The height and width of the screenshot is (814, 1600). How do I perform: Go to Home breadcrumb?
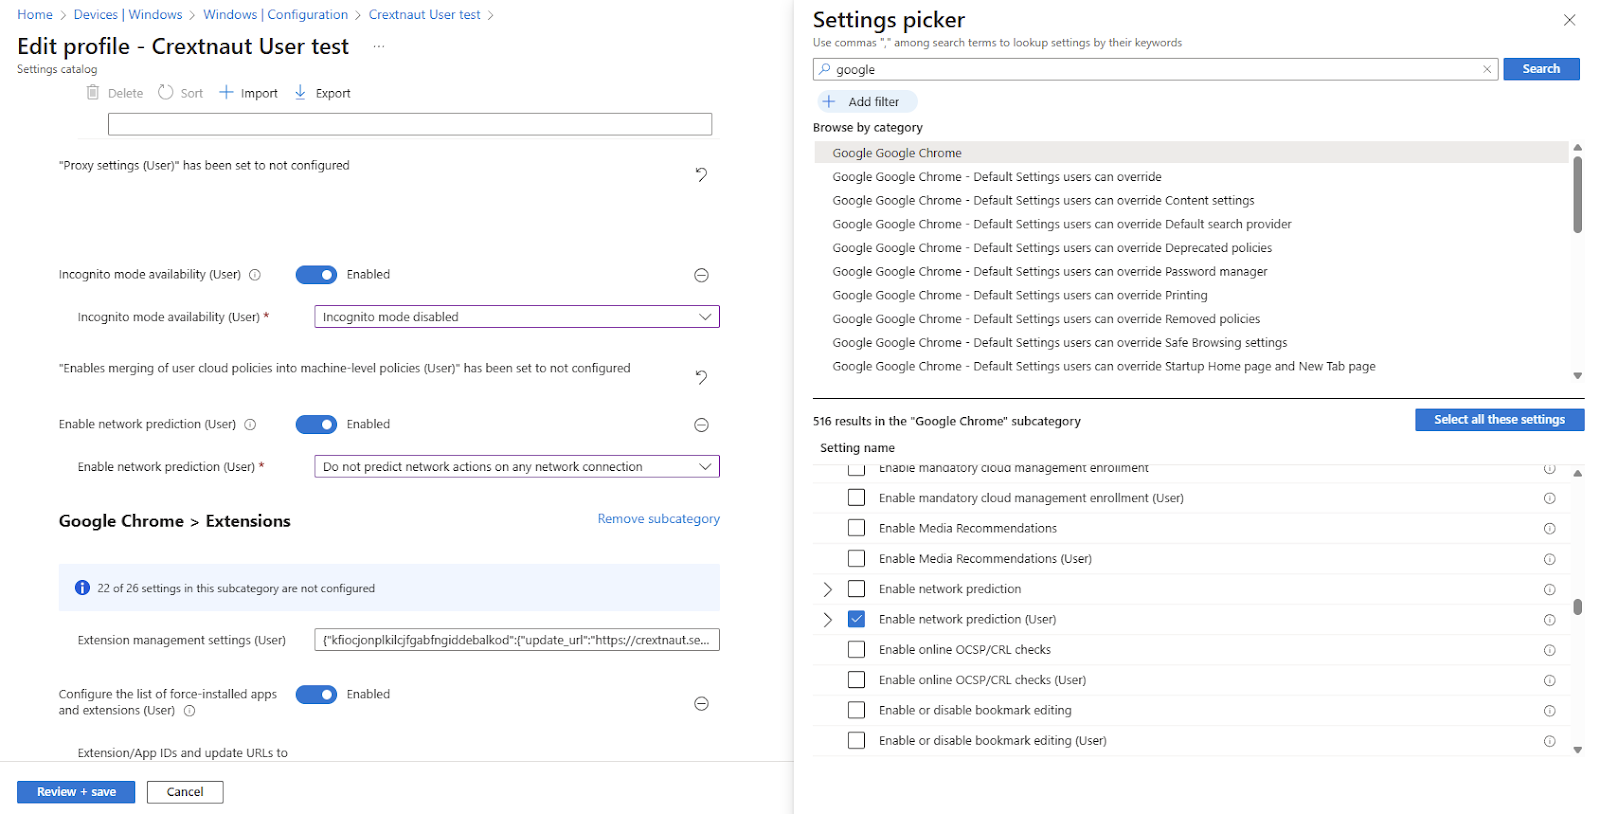[x=35, y=15]
